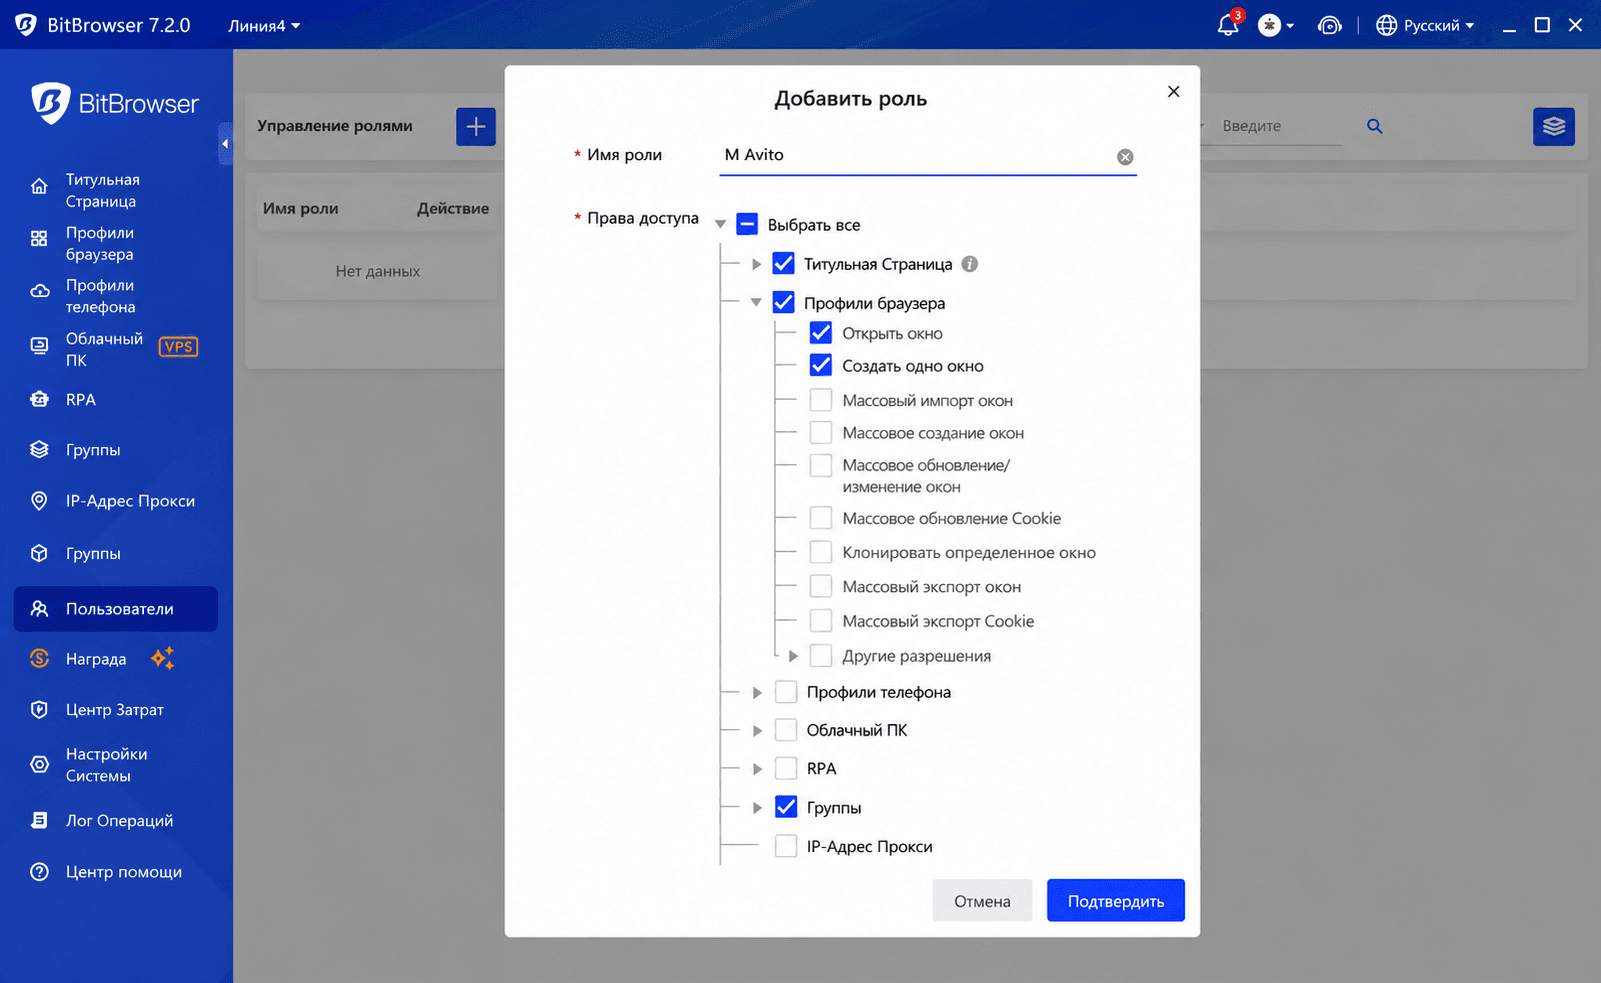Open Титульная Страница via the home icon

pos(39,186)
